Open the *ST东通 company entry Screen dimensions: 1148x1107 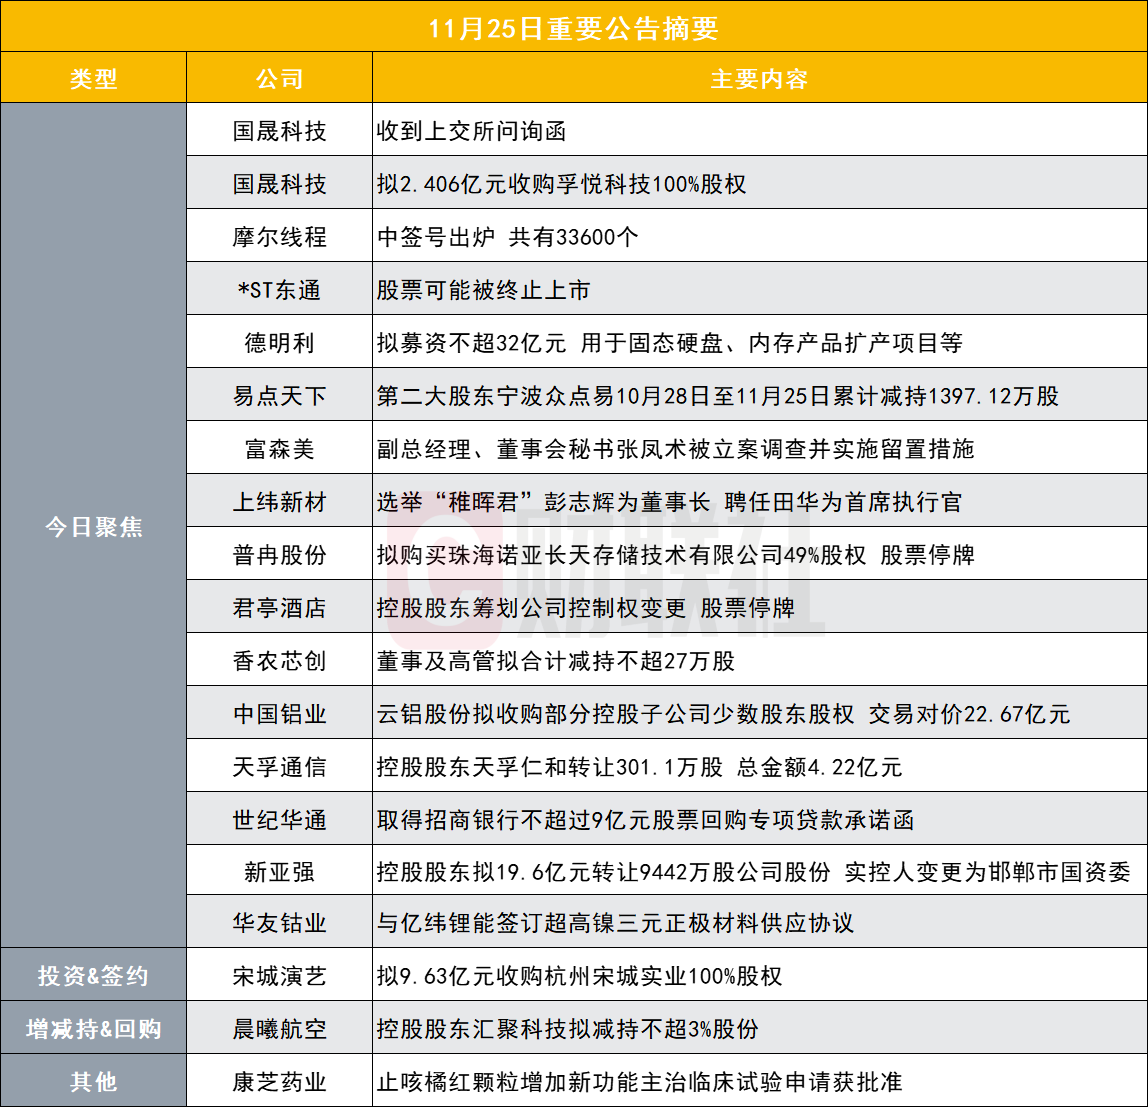click(279, 290)
